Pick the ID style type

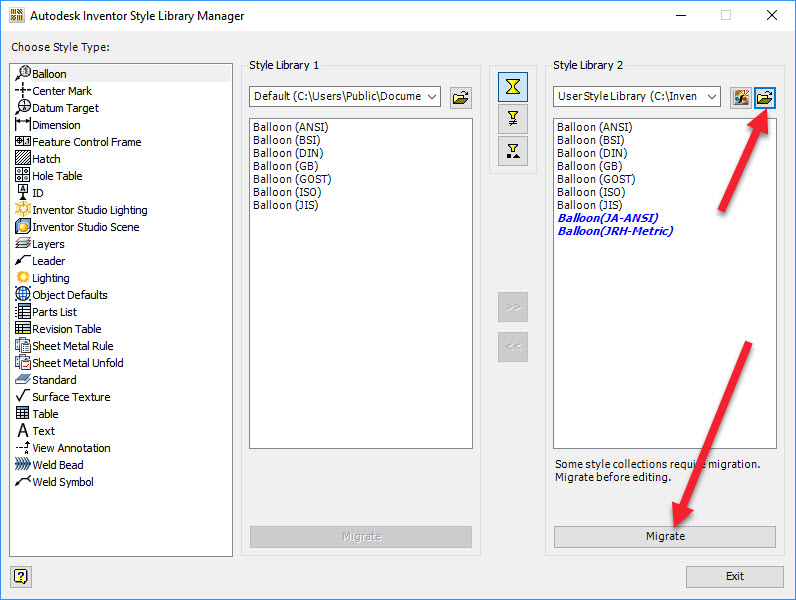point(29,193)
